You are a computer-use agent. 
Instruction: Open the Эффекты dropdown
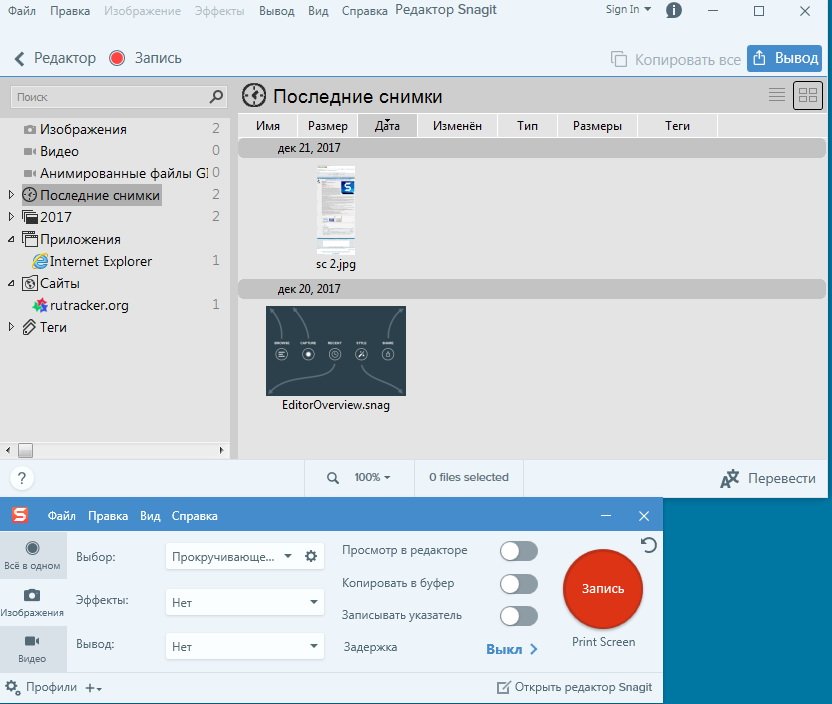tap(244, 602)
